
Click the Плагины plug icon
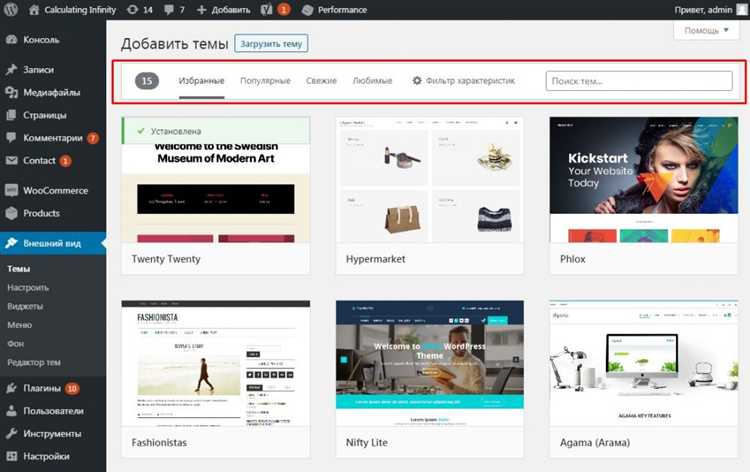(x=11, y=388)
